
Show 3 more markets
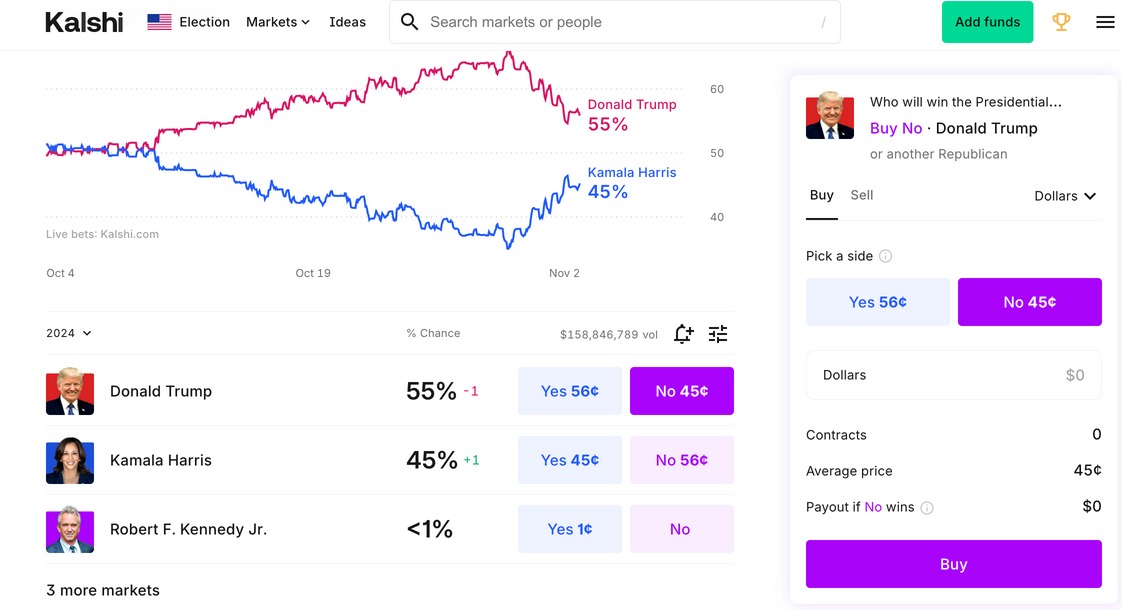pyautogui.click(x=103, y=590)
